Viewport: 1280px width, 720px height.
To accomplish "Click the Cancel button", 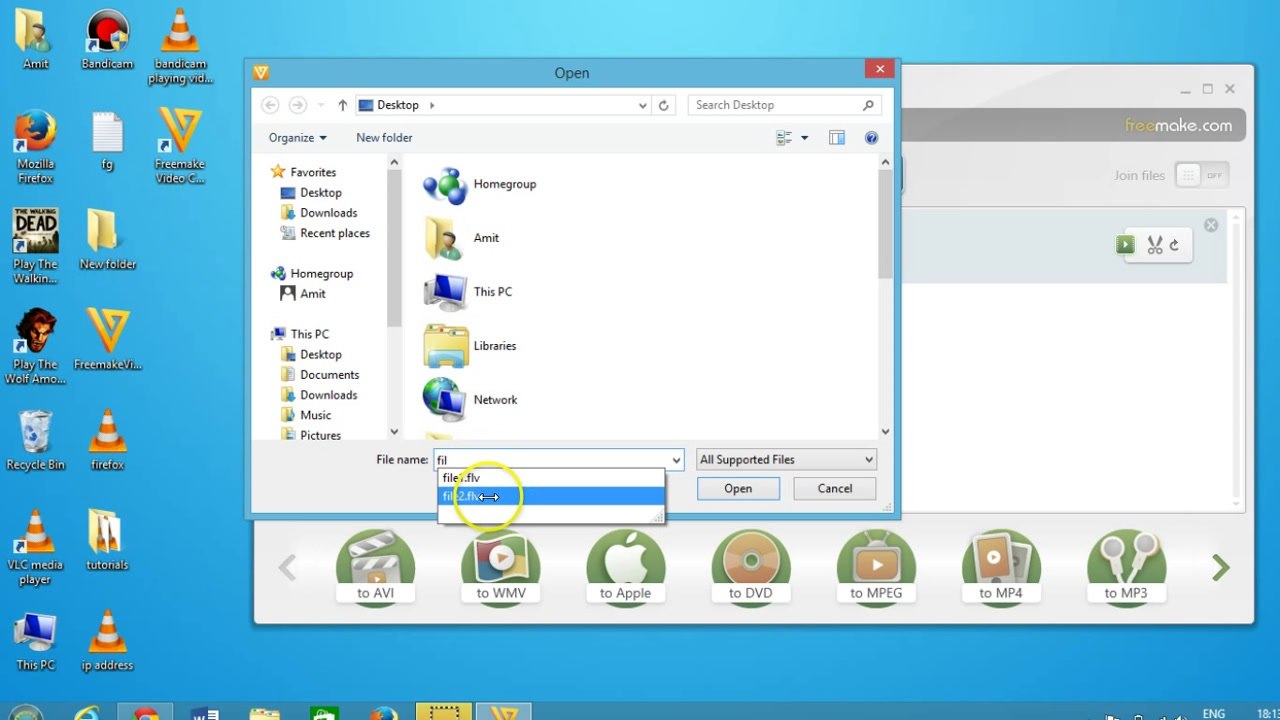I will tap(835, 489).
